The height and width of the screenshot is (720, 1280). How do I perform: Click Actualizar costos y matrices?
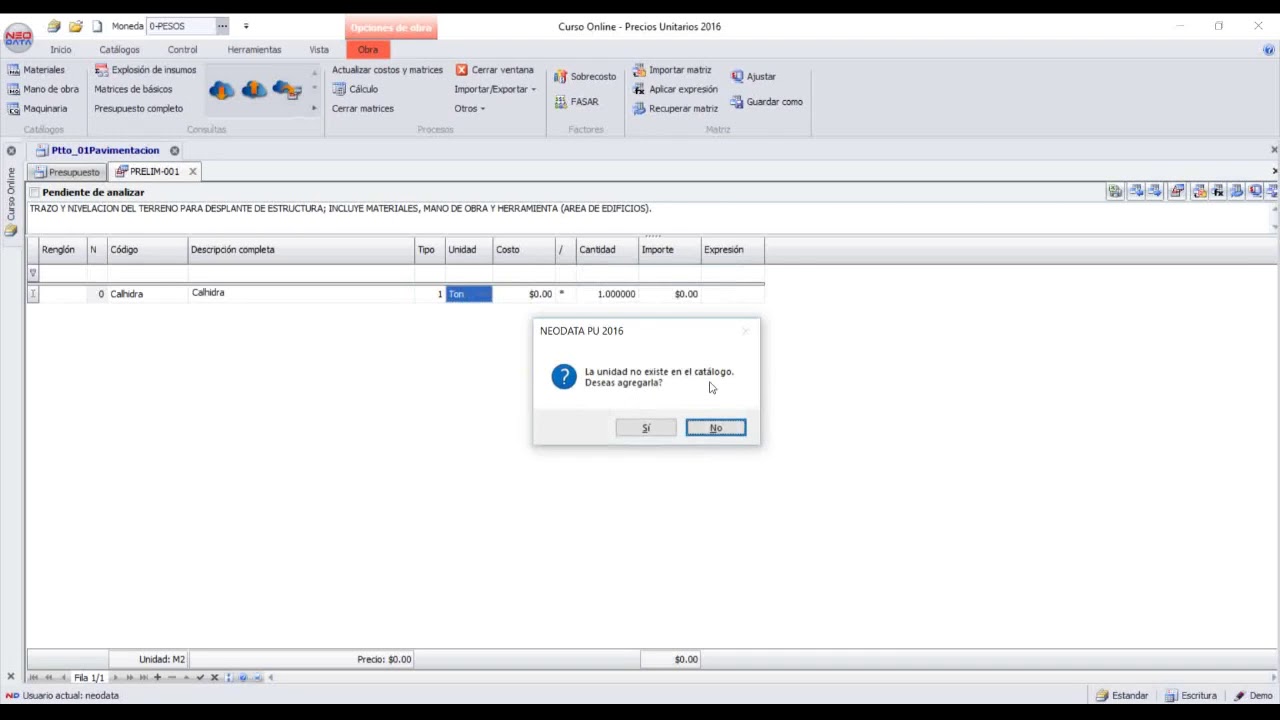tap(387, 70)
